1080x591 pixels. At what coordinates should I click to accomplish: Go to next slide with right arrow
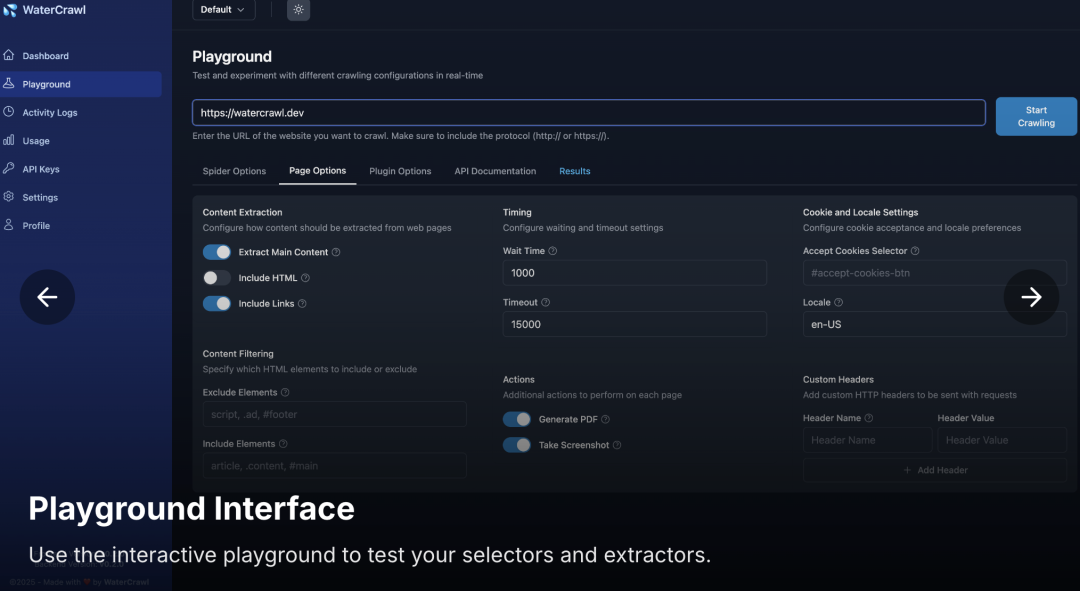coord(1031,297)
